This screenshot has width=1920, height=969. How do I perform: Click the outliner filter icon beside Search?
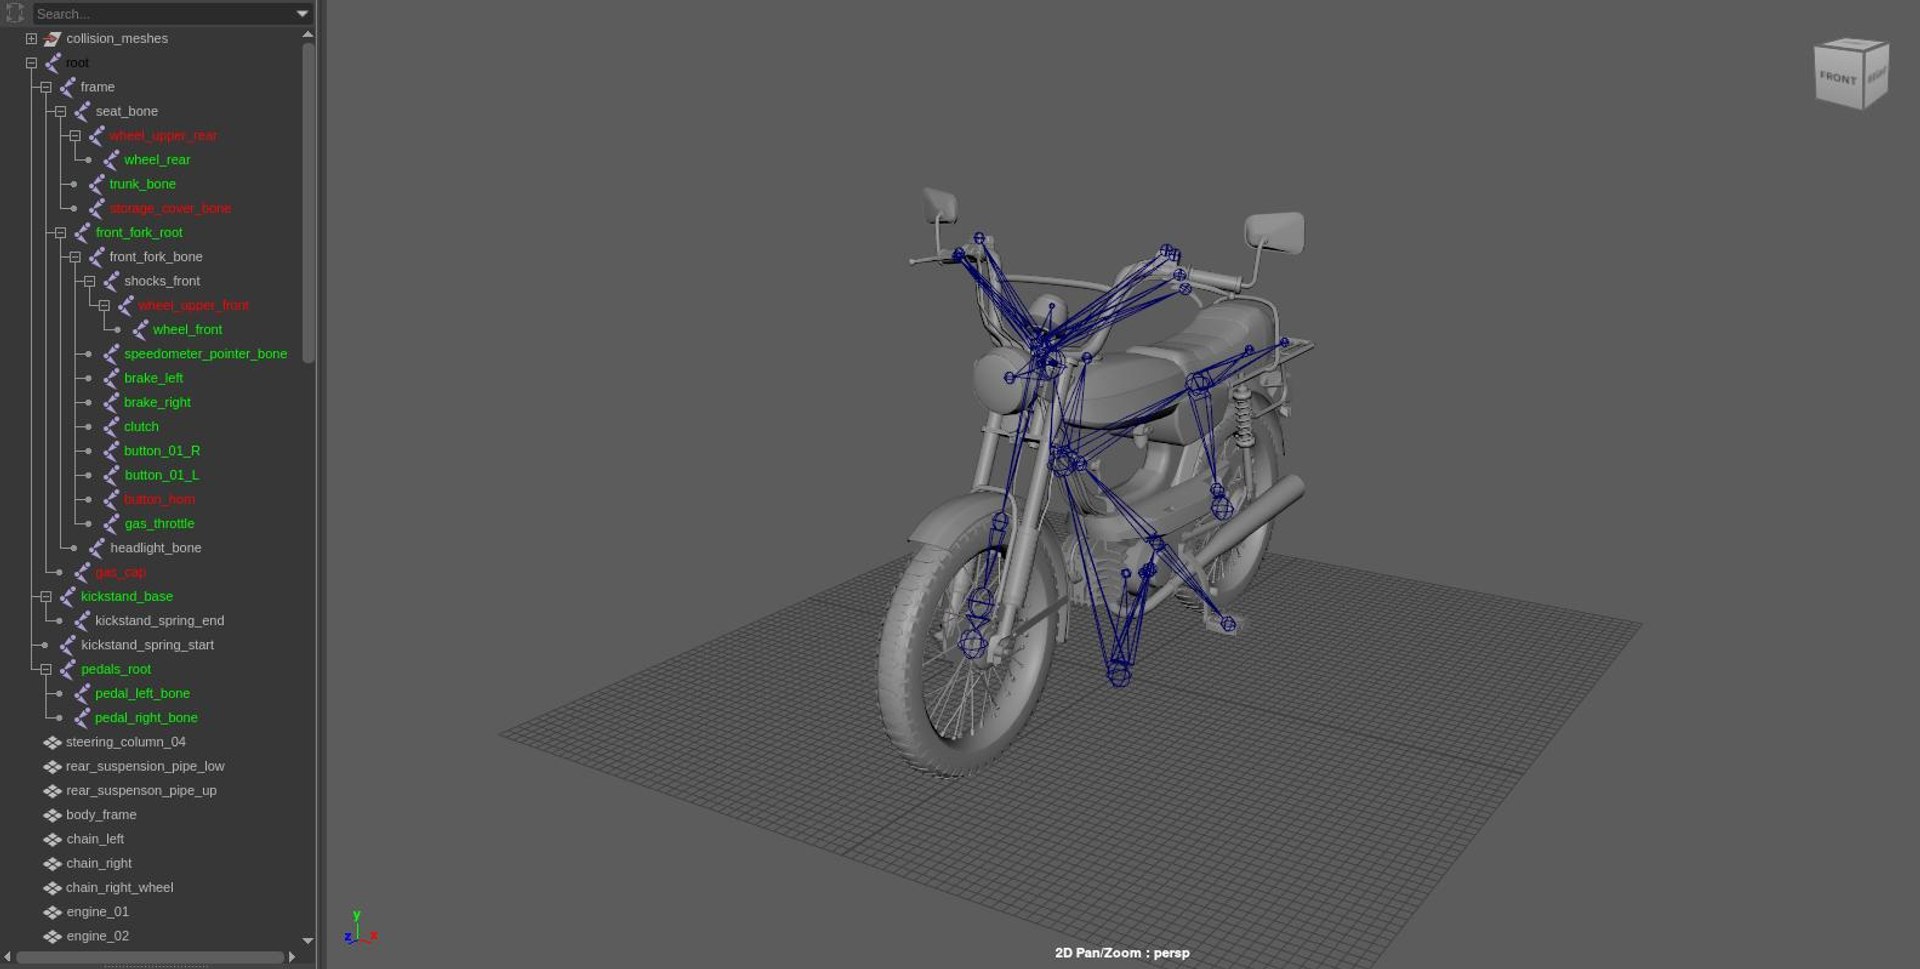tap(15, 13)
